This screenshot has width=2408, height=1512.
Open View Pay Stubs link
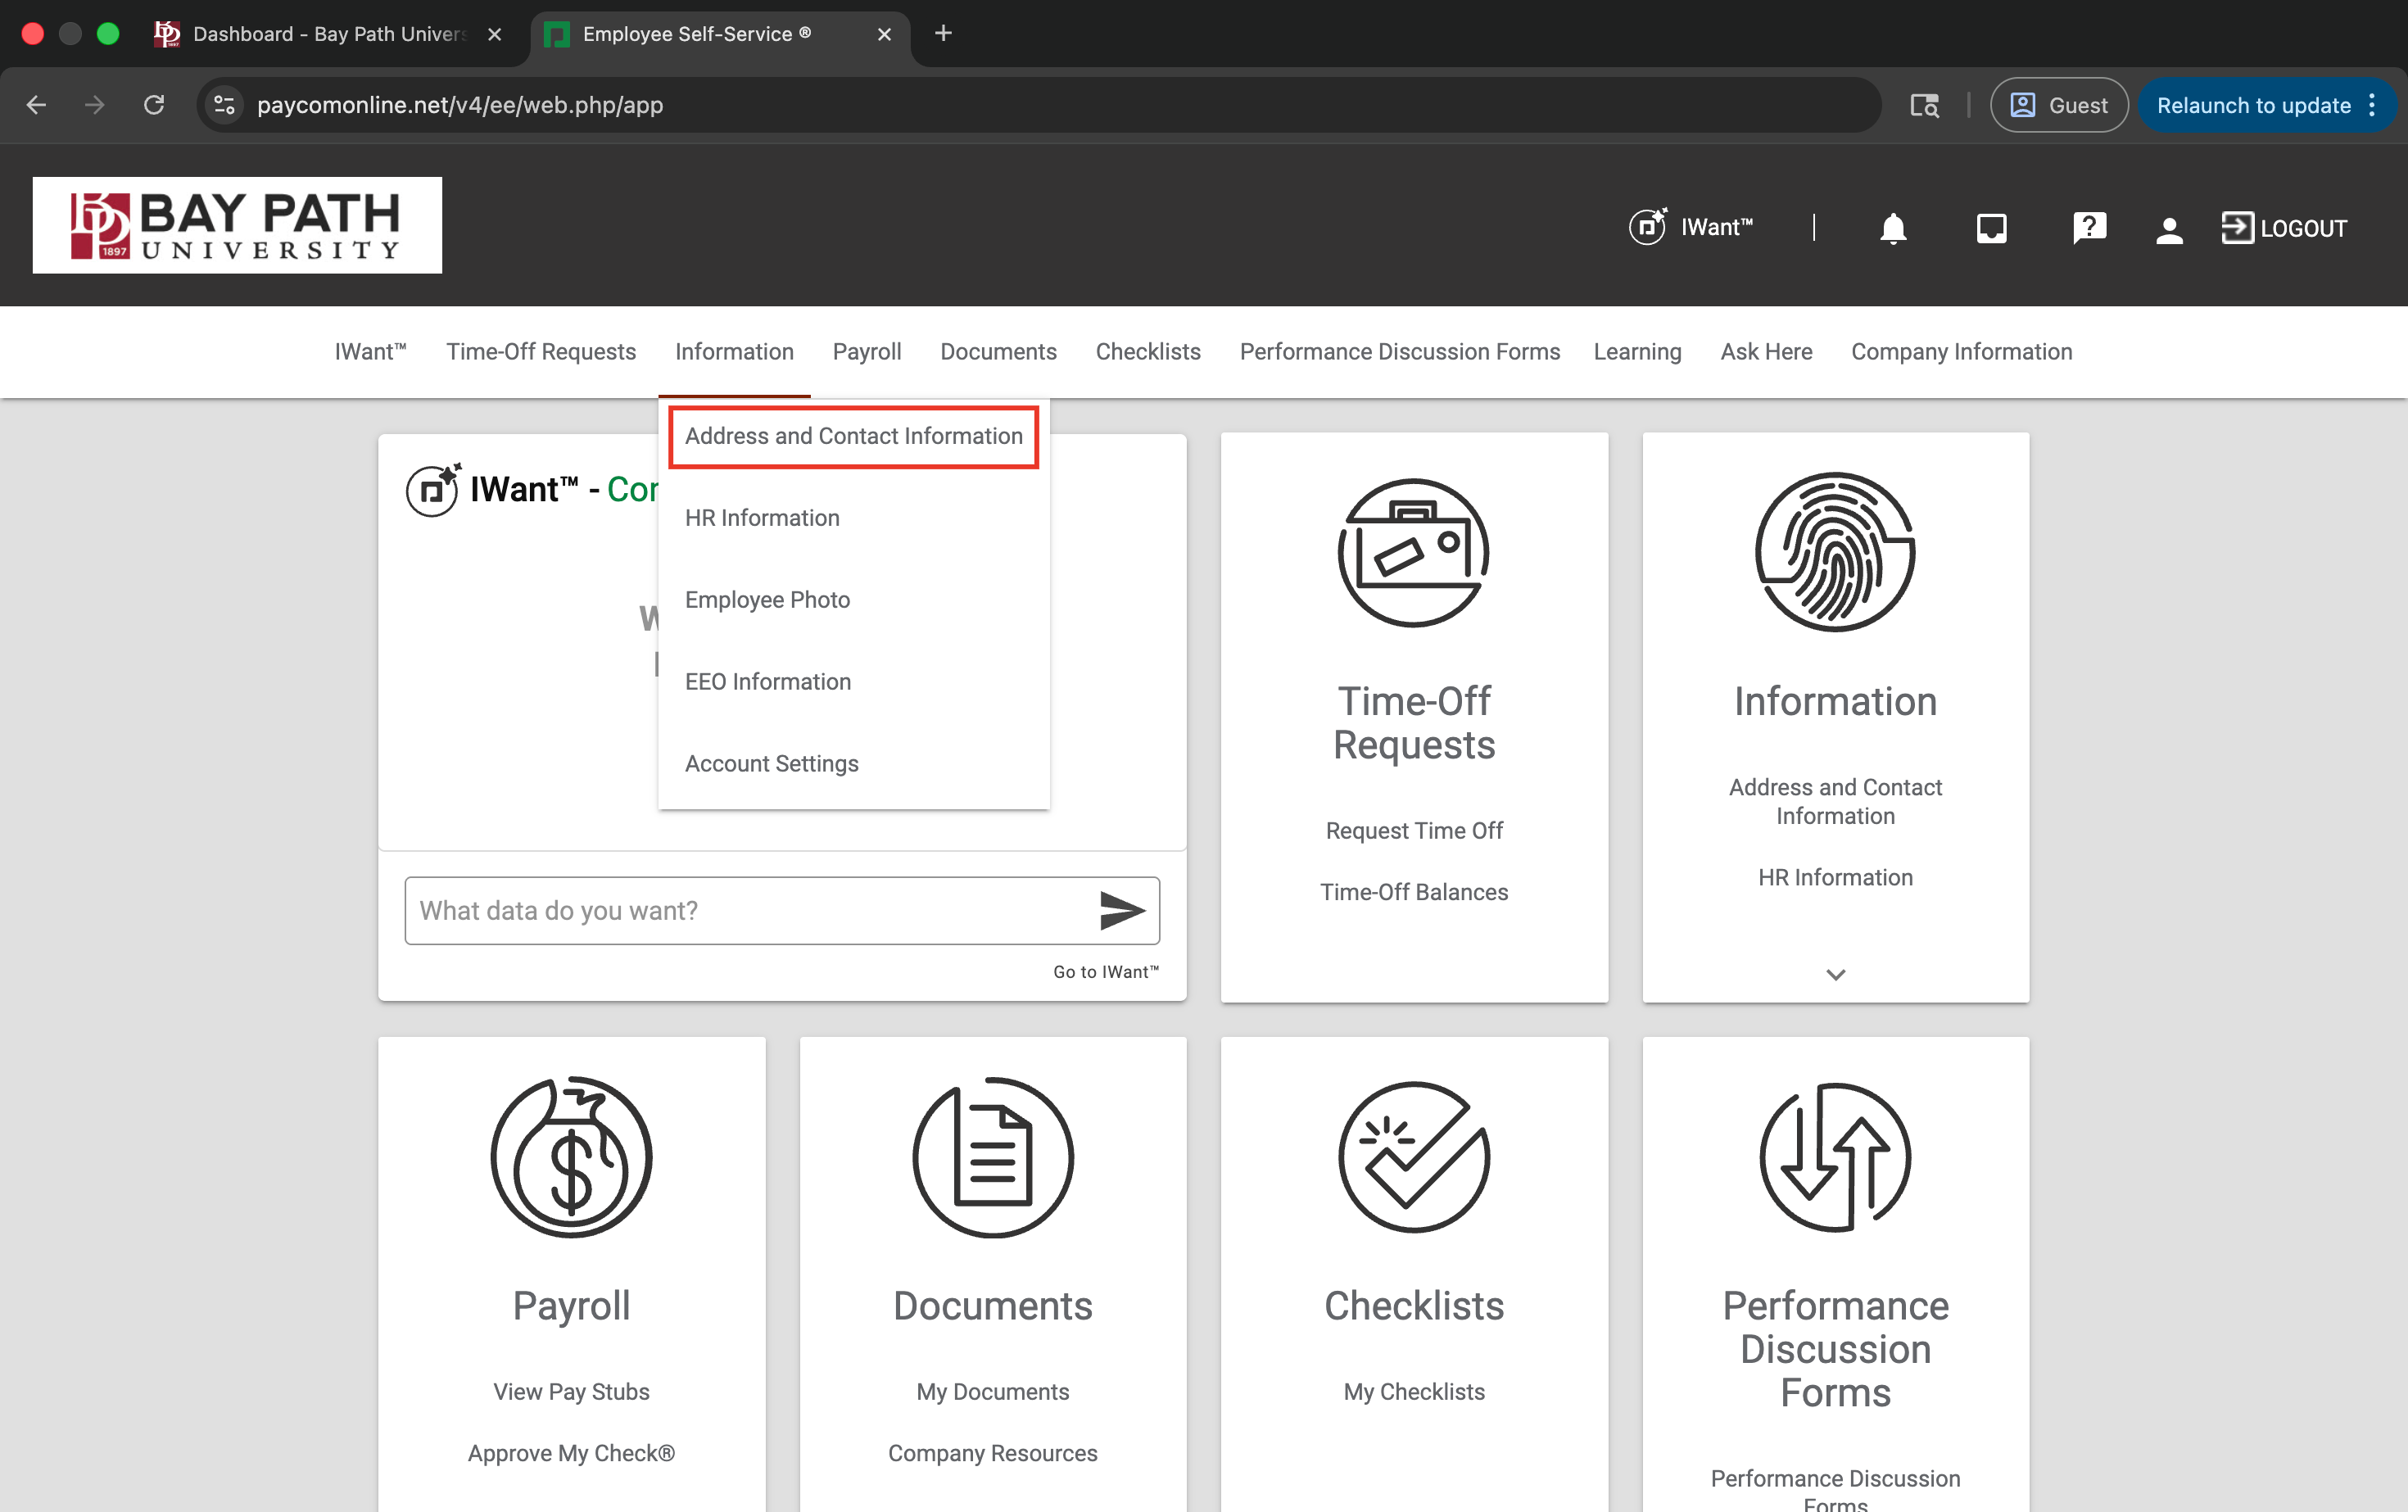coord(571,1391)
